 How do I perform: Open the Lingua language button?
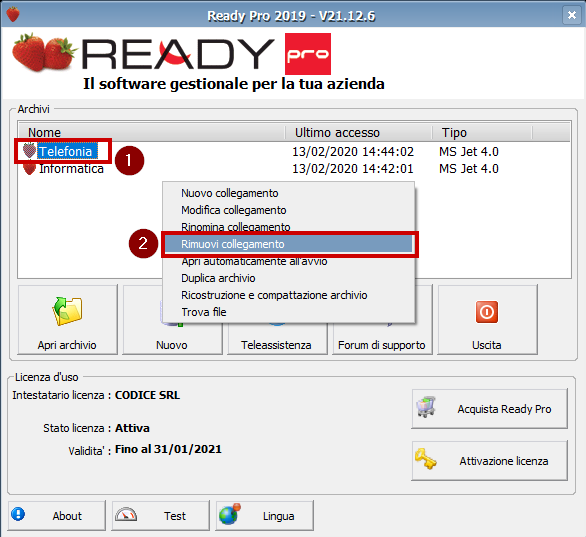point(265,516)
